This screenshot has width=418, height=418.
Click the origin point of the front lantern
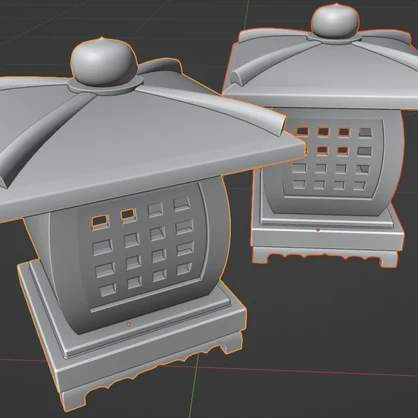129,324
